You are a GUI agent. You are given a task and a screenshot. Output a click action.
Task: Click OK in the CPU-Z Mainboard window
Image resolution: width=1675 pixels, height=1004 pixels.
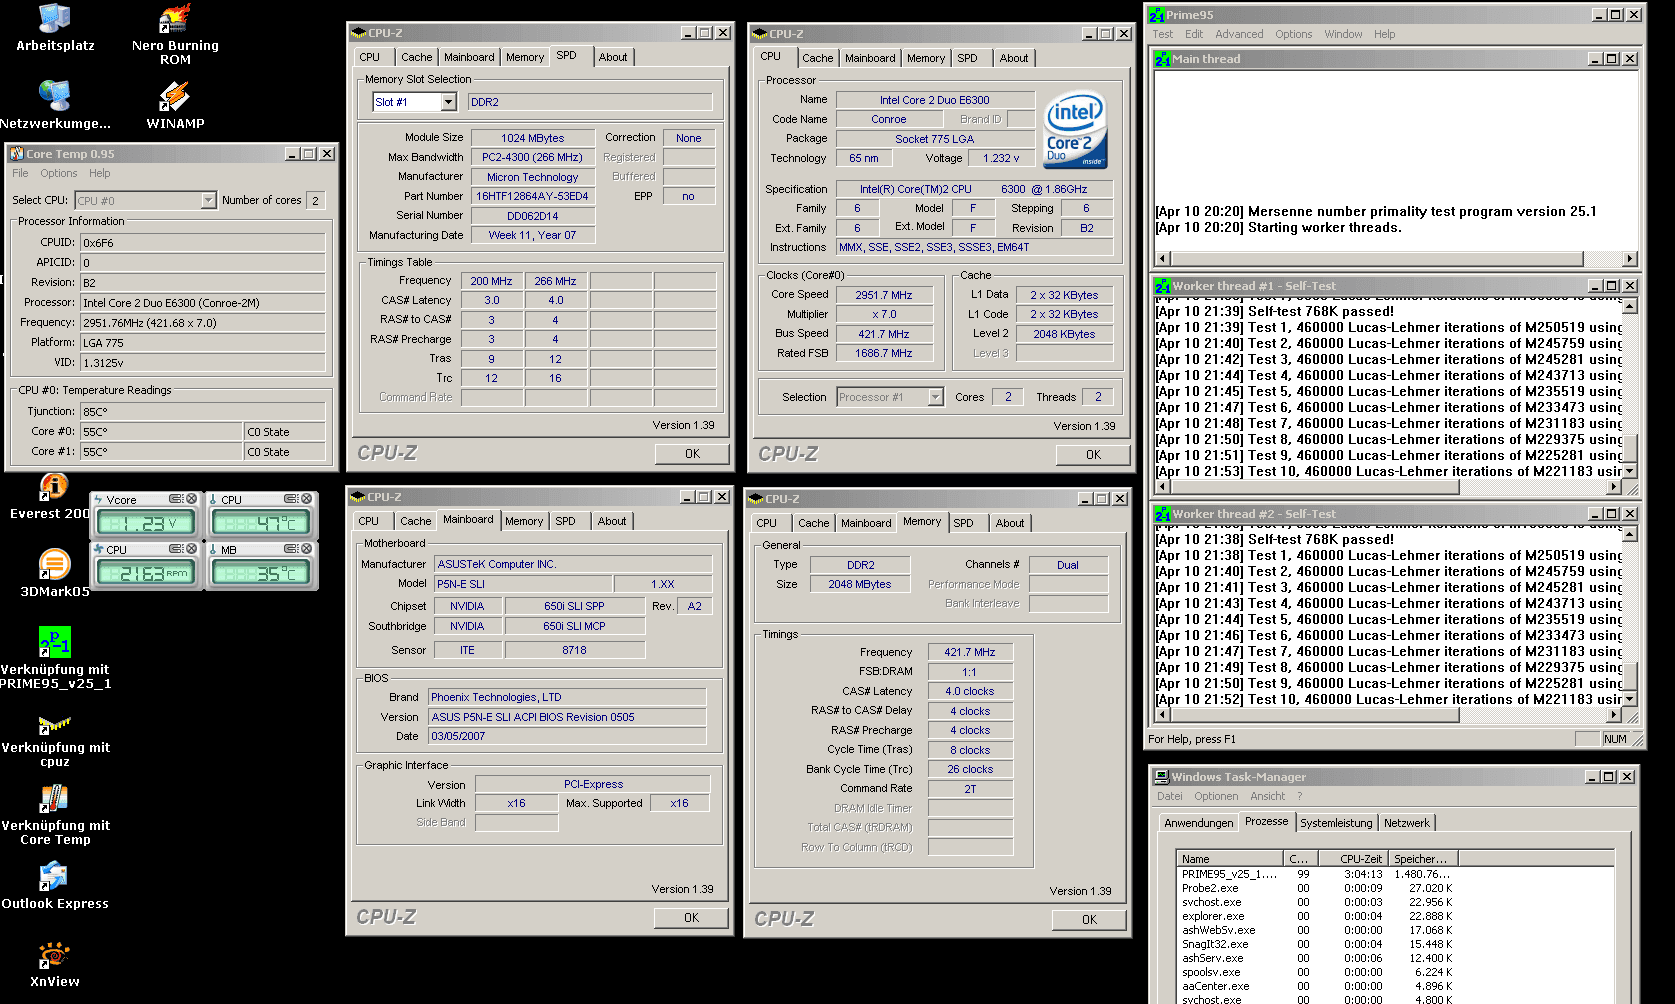coord(691,918)
